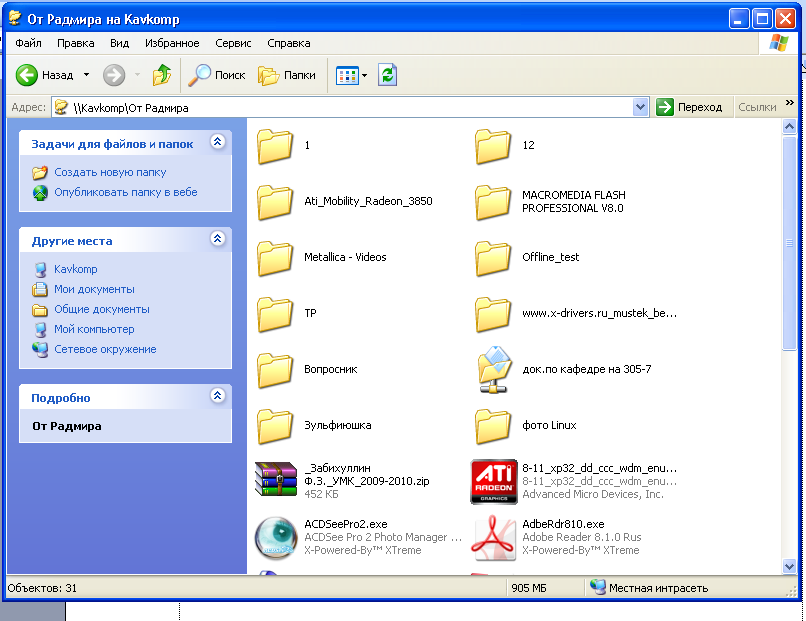The height and width of the screenshot is (621, 806).
Task: Click Опубликовать папку в вебе link
Action: (x=126, y=192)
